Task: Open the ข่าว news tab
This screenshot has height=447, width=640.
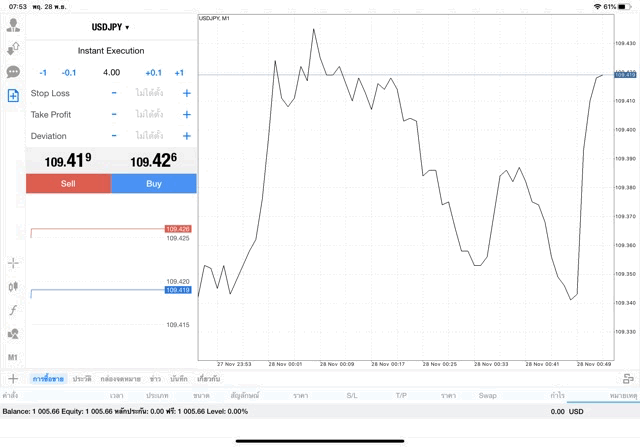Action: 155,379
